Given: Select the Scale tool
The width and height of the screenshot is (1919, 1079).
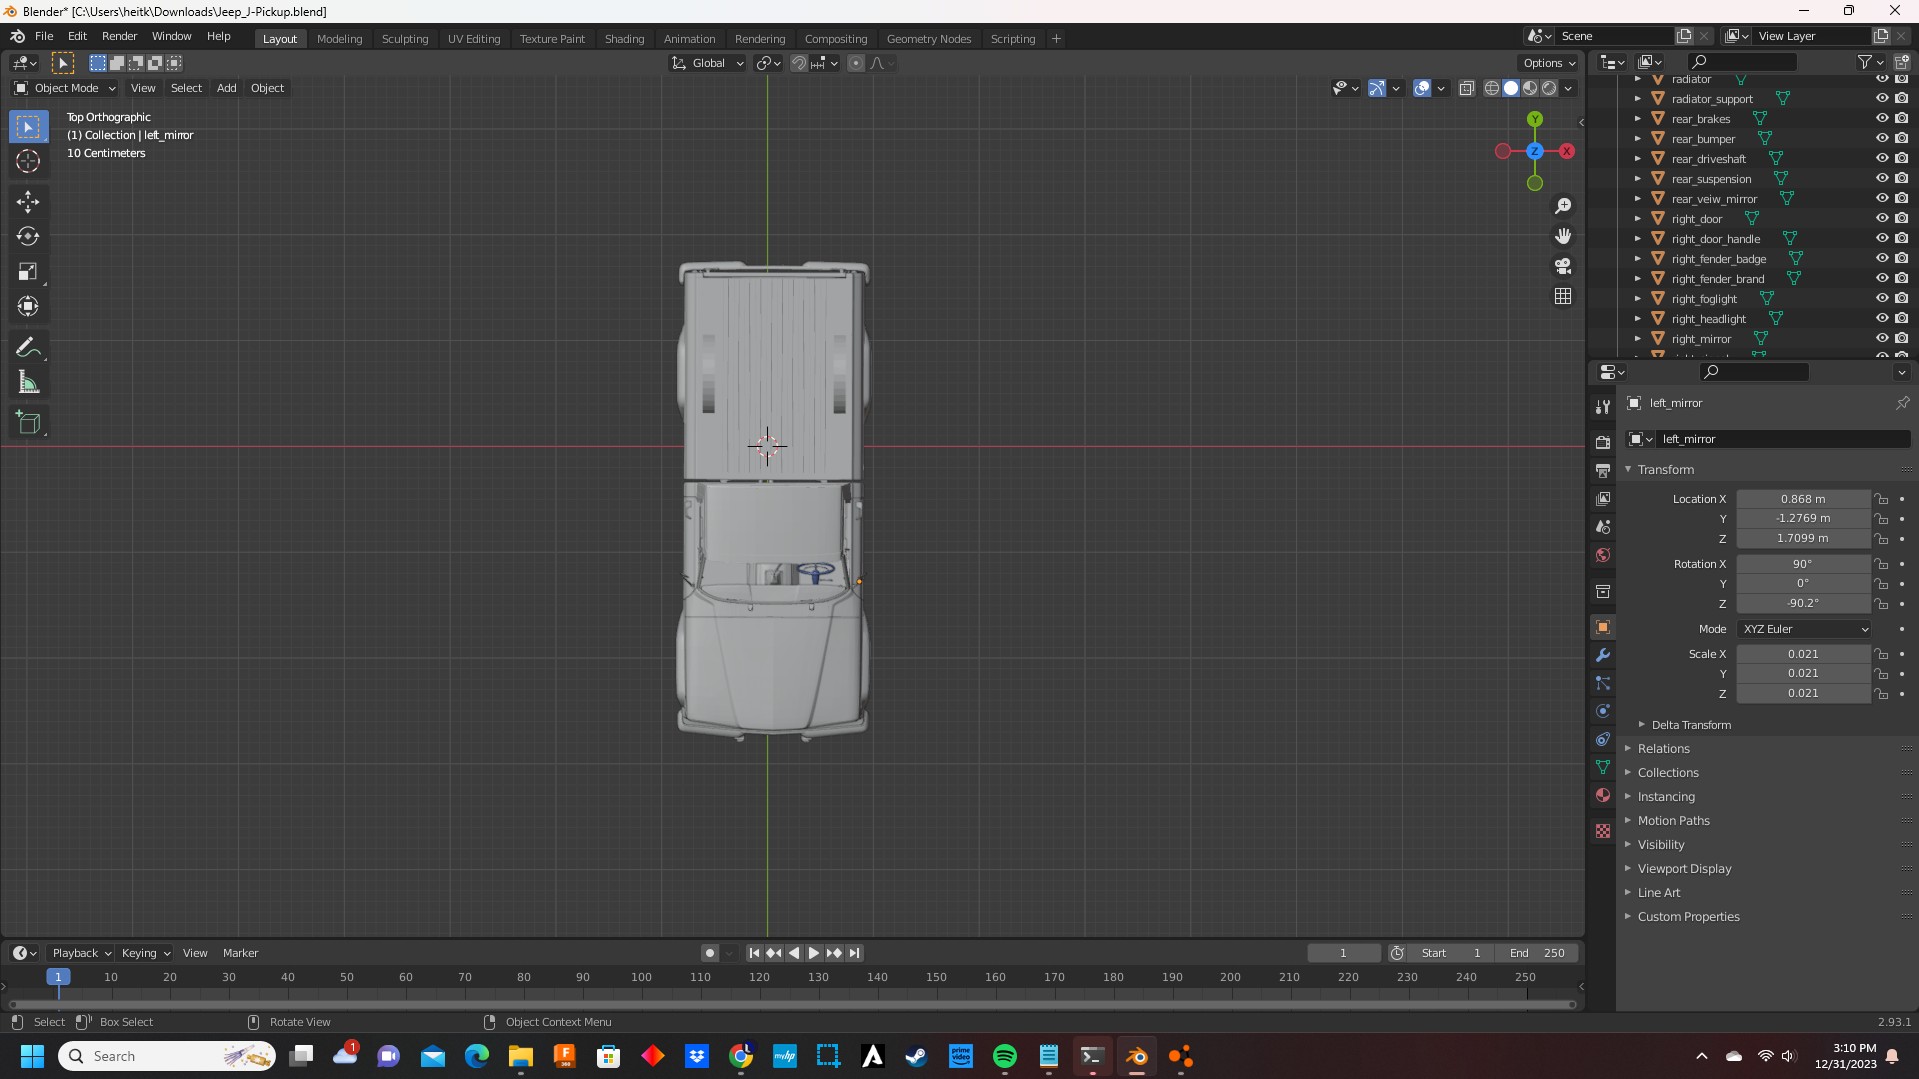Looking at the screenshot, I should click(x=28, y=272).
